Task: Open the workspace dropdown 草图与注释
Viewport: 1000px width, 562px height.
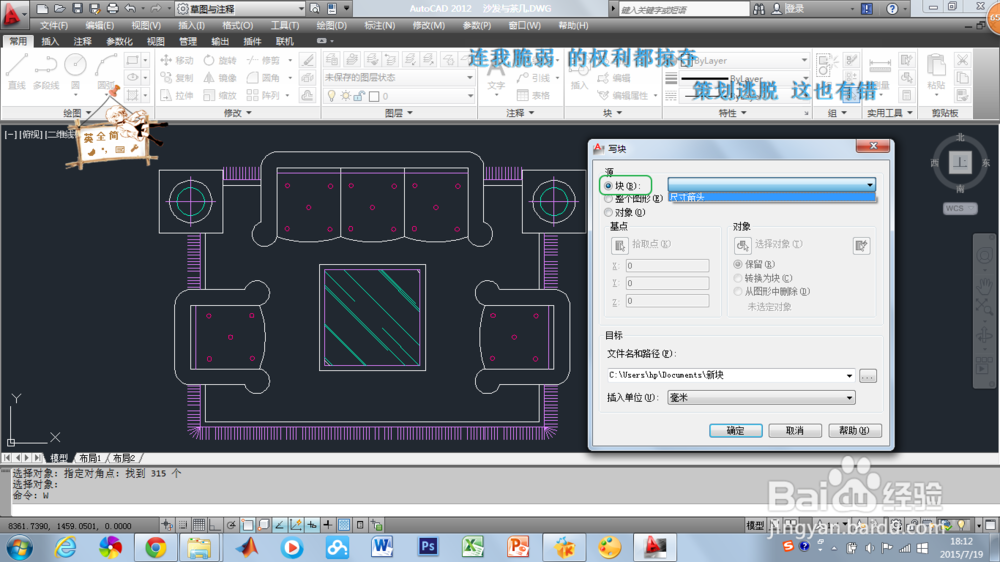Action: point(240,8)
